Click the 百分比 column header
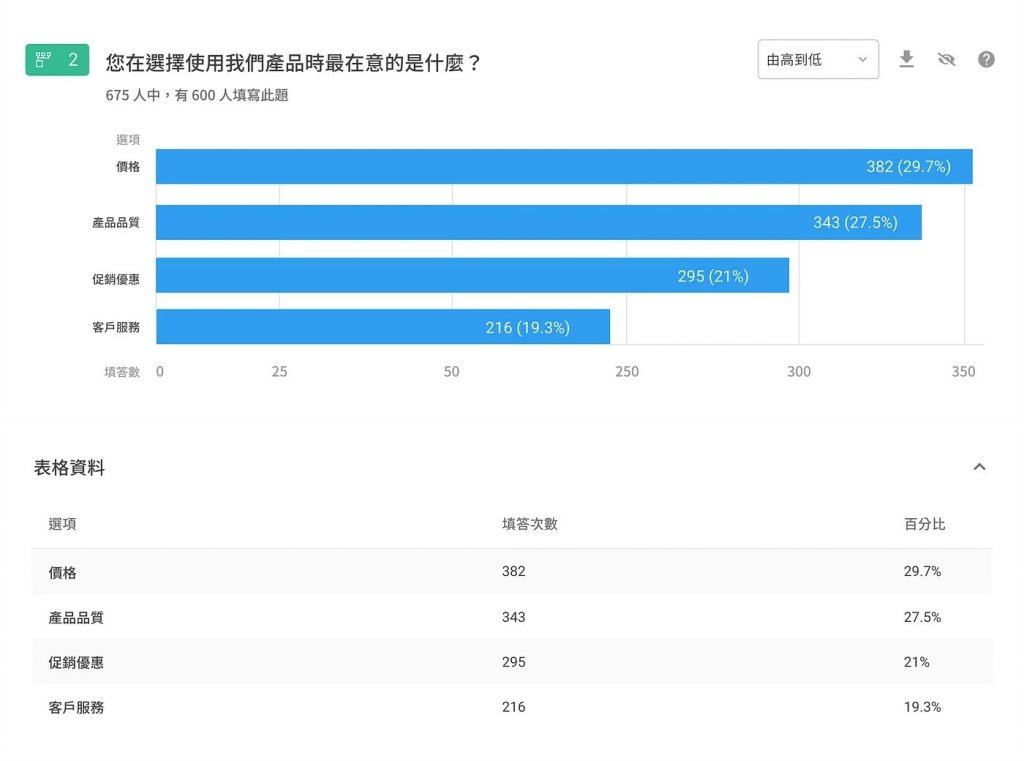 [x=924, y=524]
